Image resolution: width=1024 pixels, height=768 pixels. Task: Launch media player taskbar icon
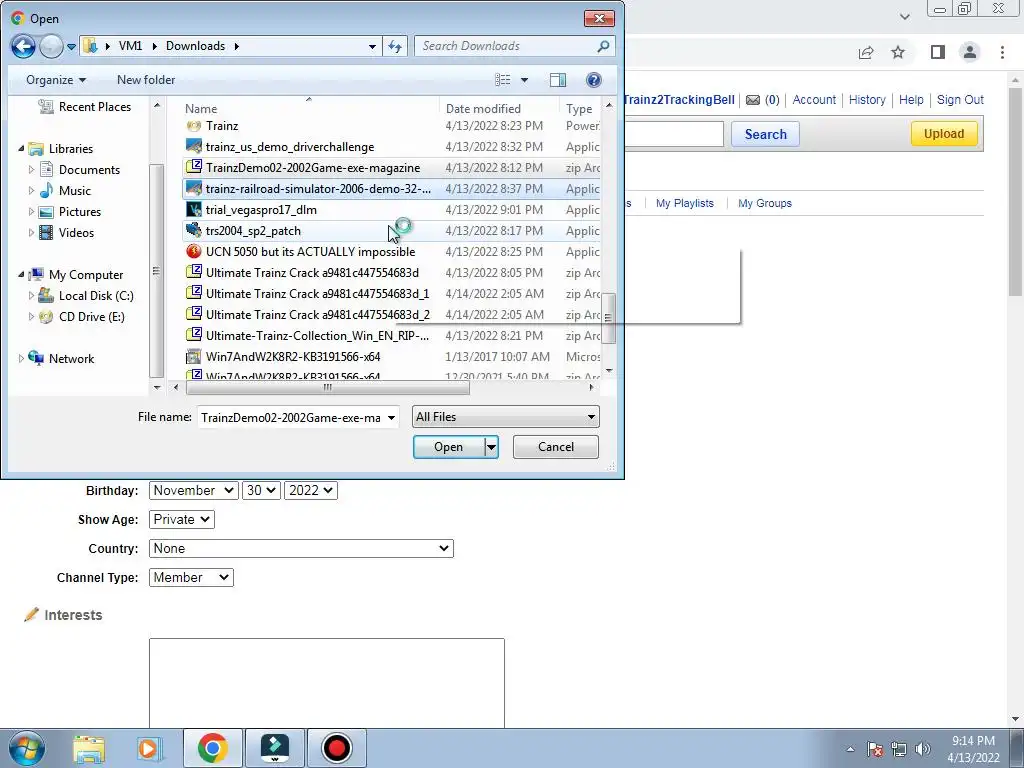(149, 748)
